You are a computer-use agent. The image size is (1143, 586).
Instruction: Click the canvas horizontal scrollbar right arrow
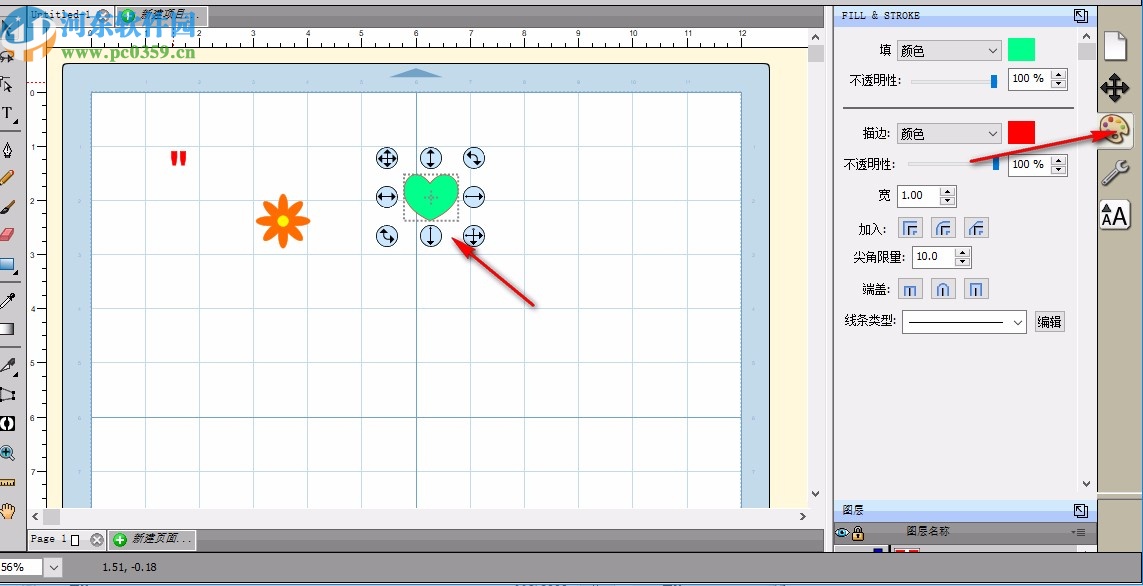[803, 517]
